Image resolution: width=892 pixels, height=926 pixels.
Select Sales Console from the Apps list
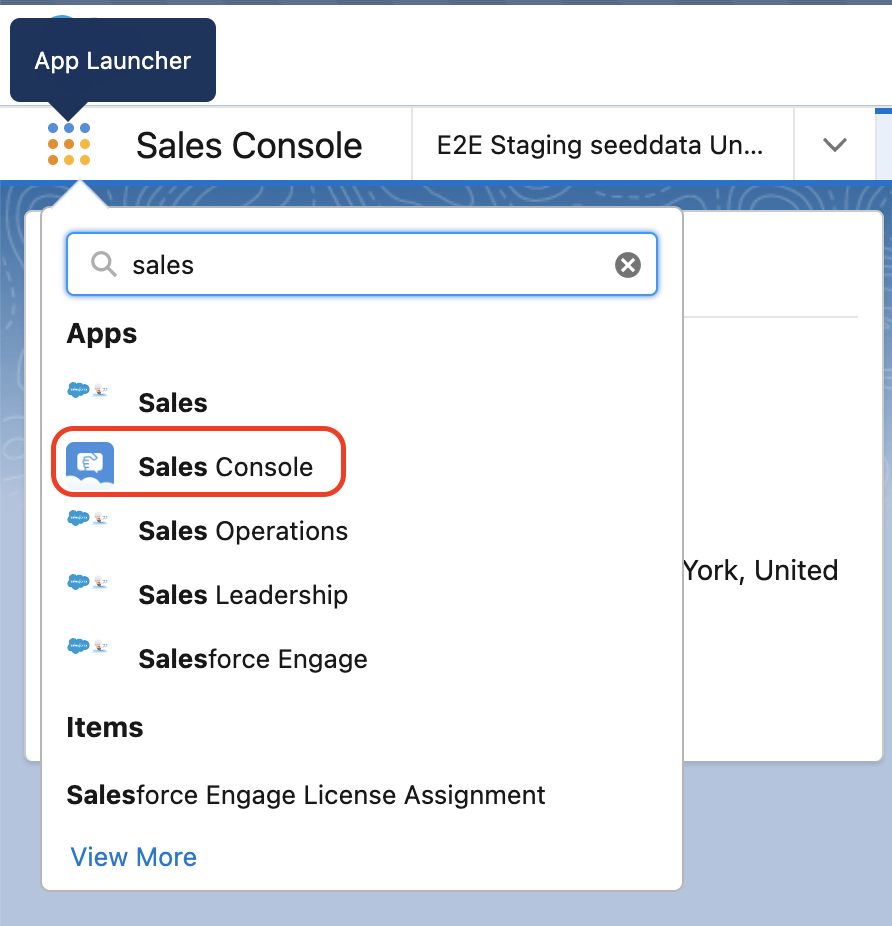click(x=225, y=467)
